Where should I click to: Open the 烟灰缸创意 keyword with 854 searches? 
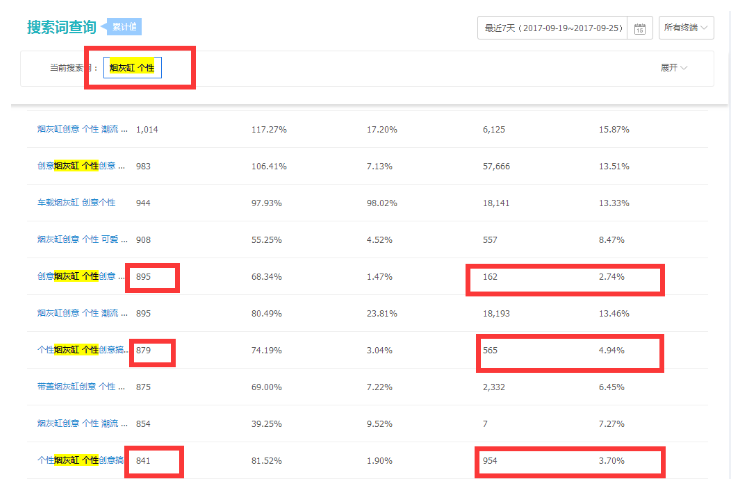(81, 424)
